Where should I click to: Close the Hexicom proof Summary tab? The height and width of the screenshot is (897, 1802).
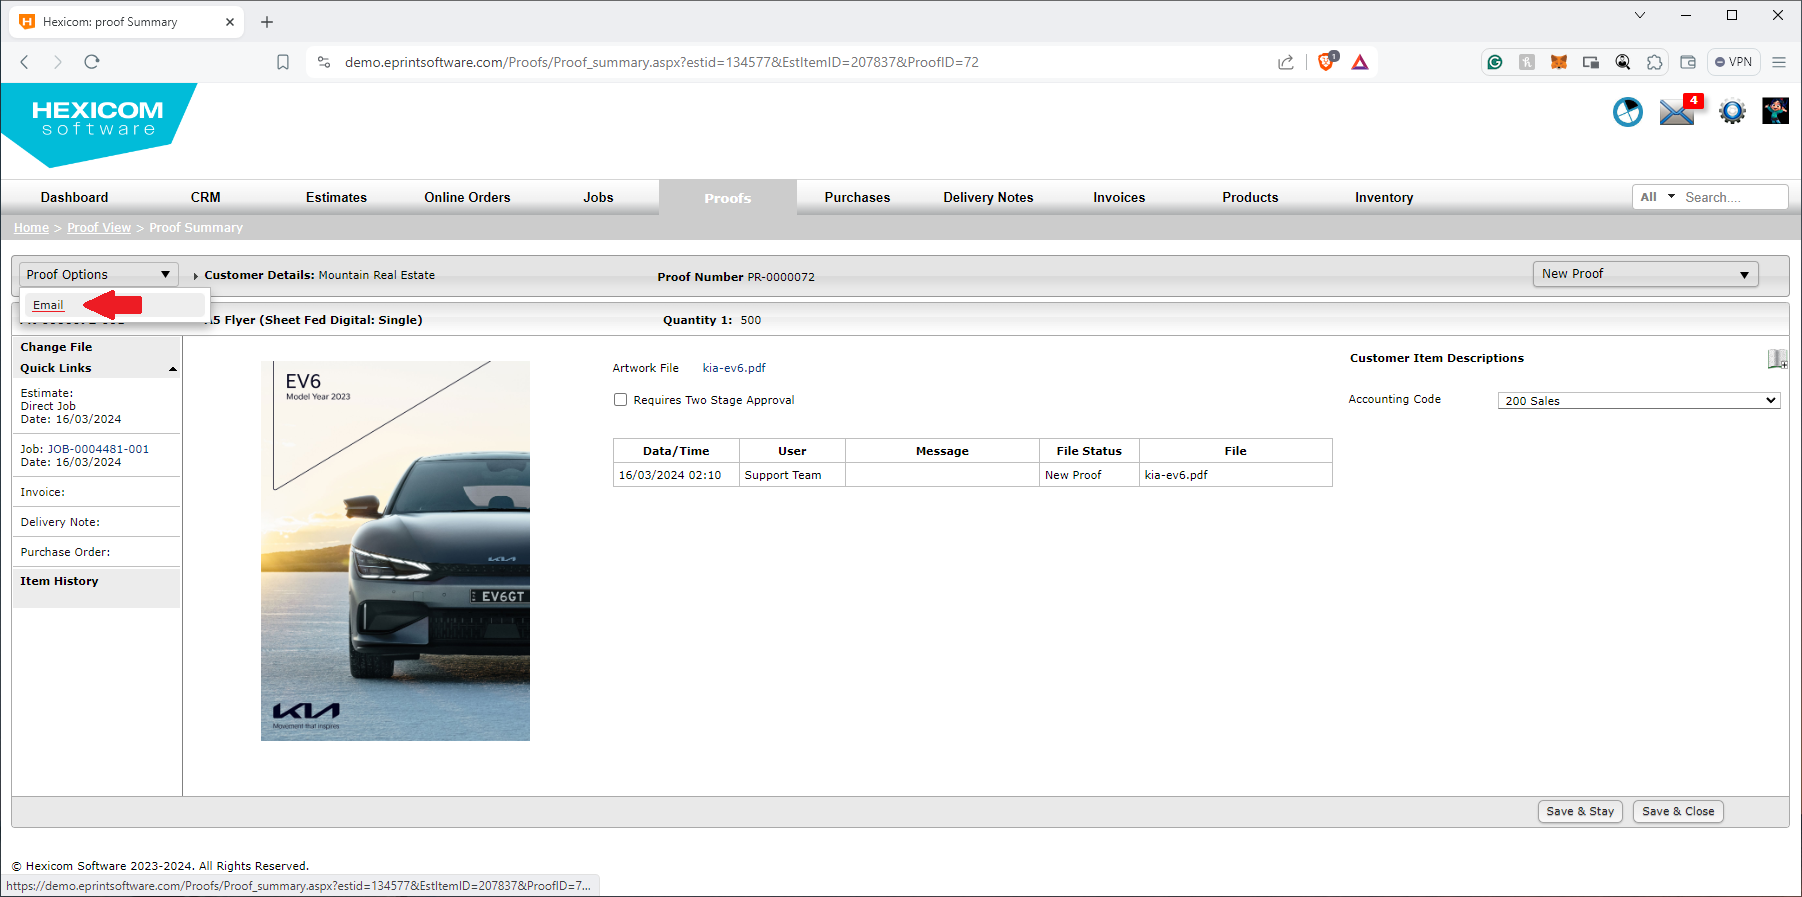click(x=229, y=21)
